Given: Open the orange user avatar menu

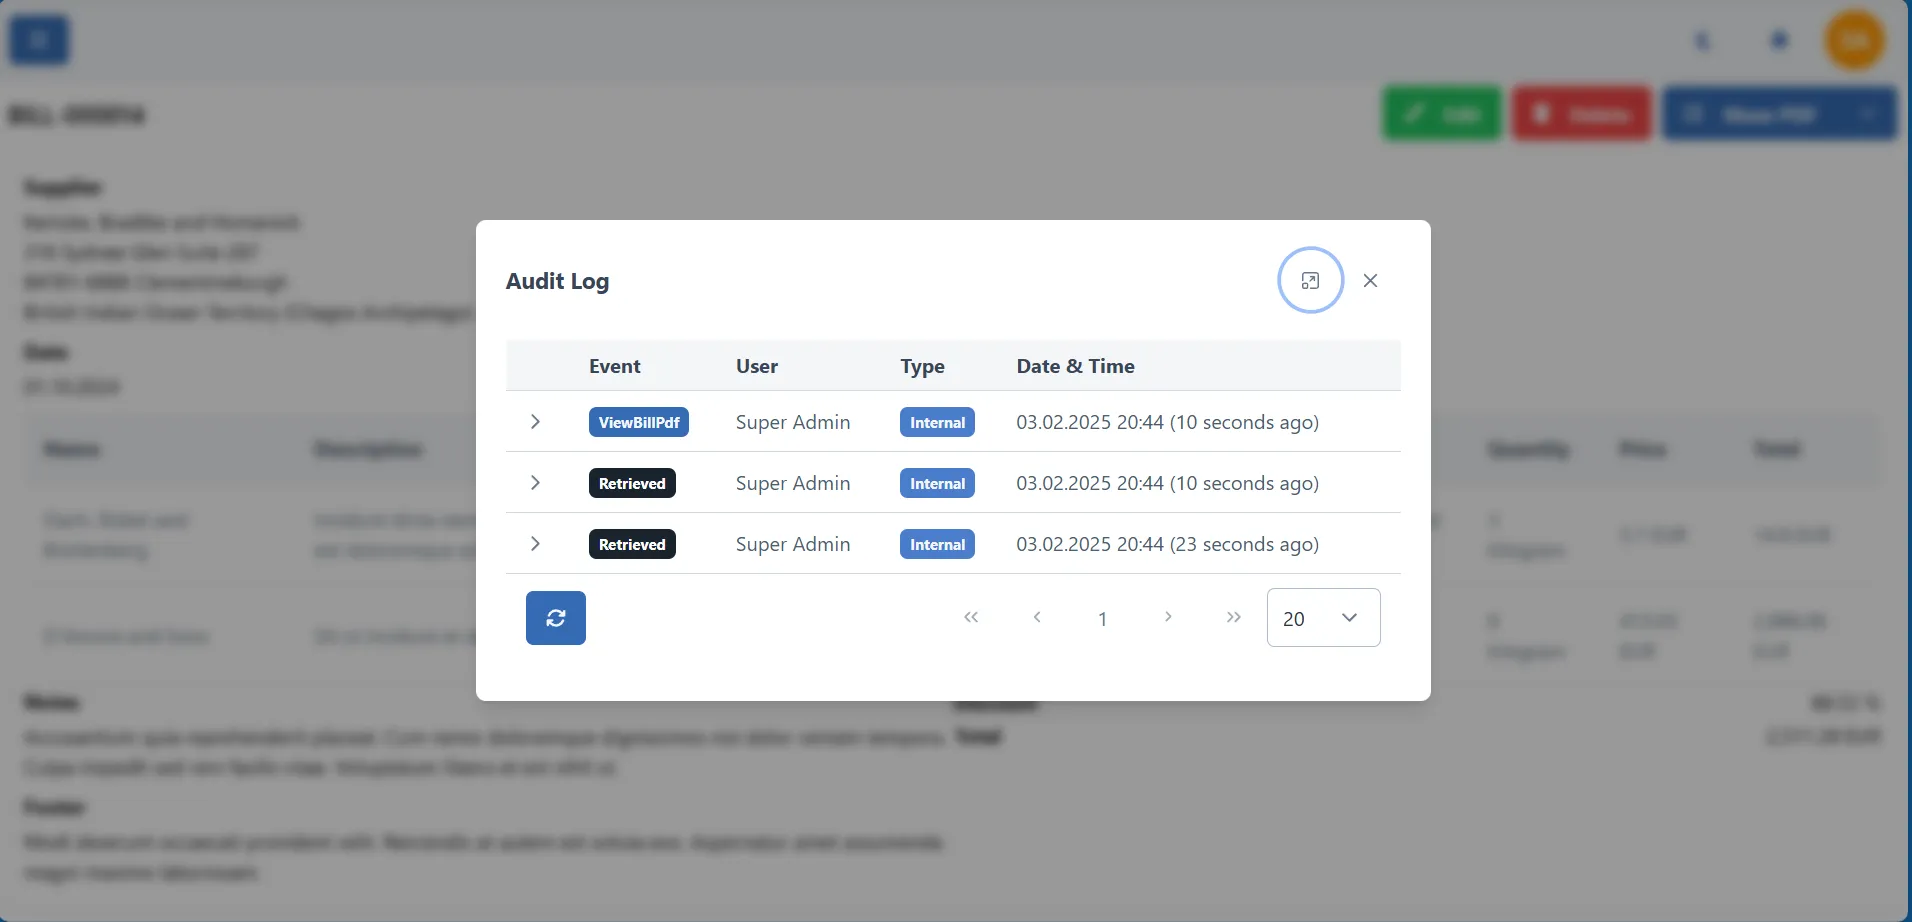Looking at the screenshot, I should 1855,40.
